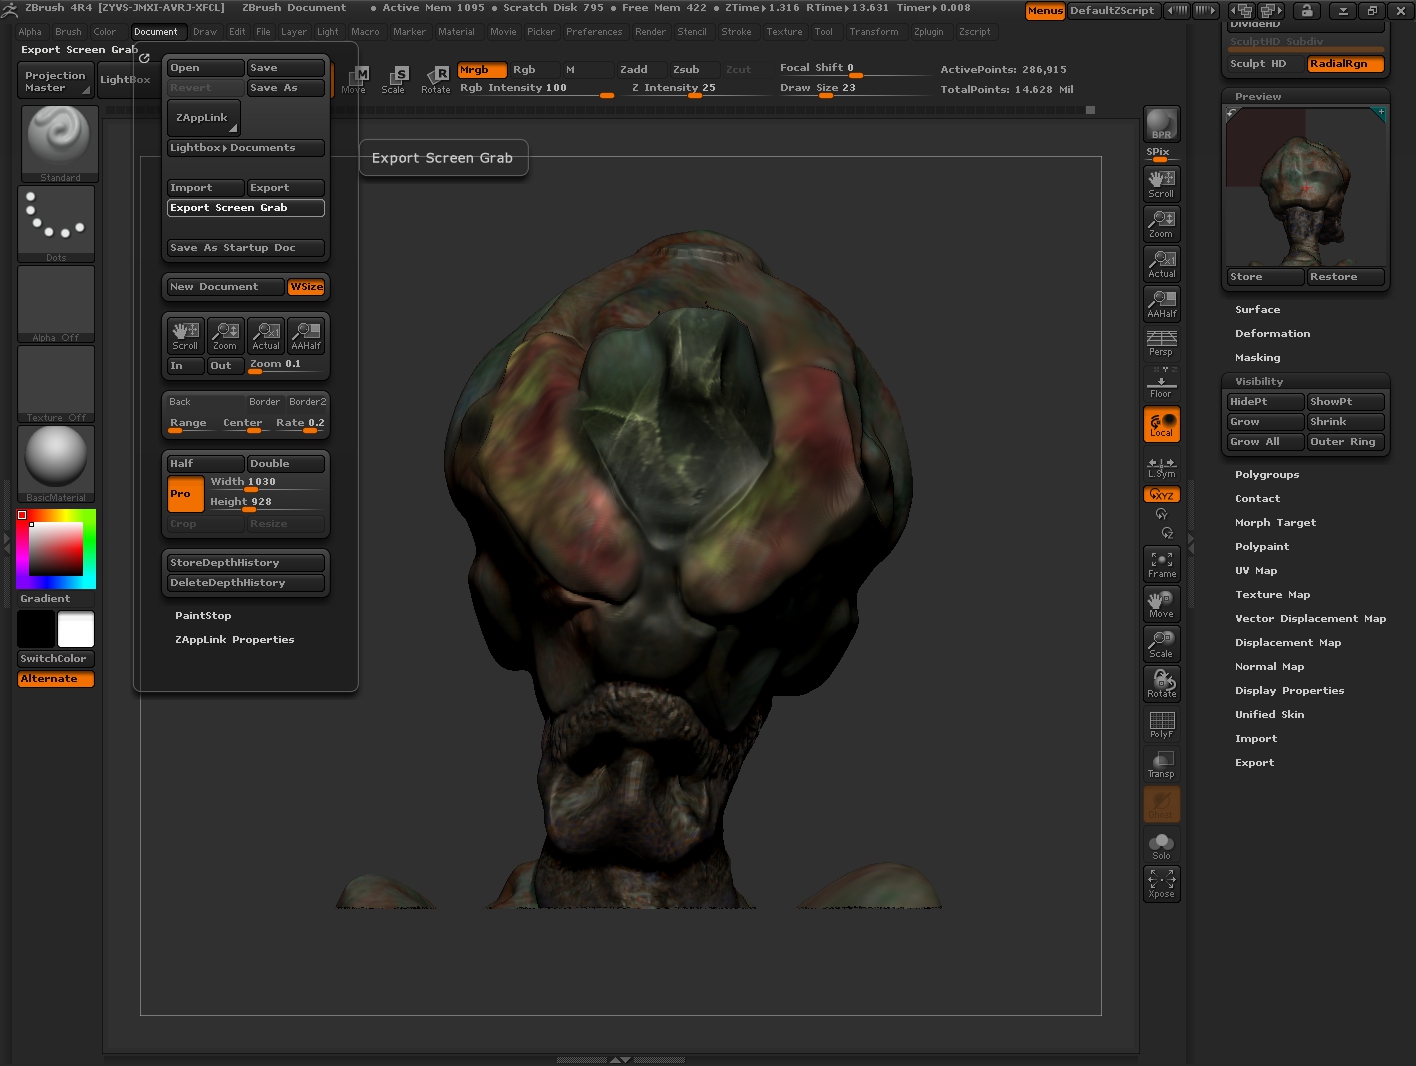Viewport: 1416px width, 1066px height.
Task: Open the Render menu
Action: coord(650,32)
